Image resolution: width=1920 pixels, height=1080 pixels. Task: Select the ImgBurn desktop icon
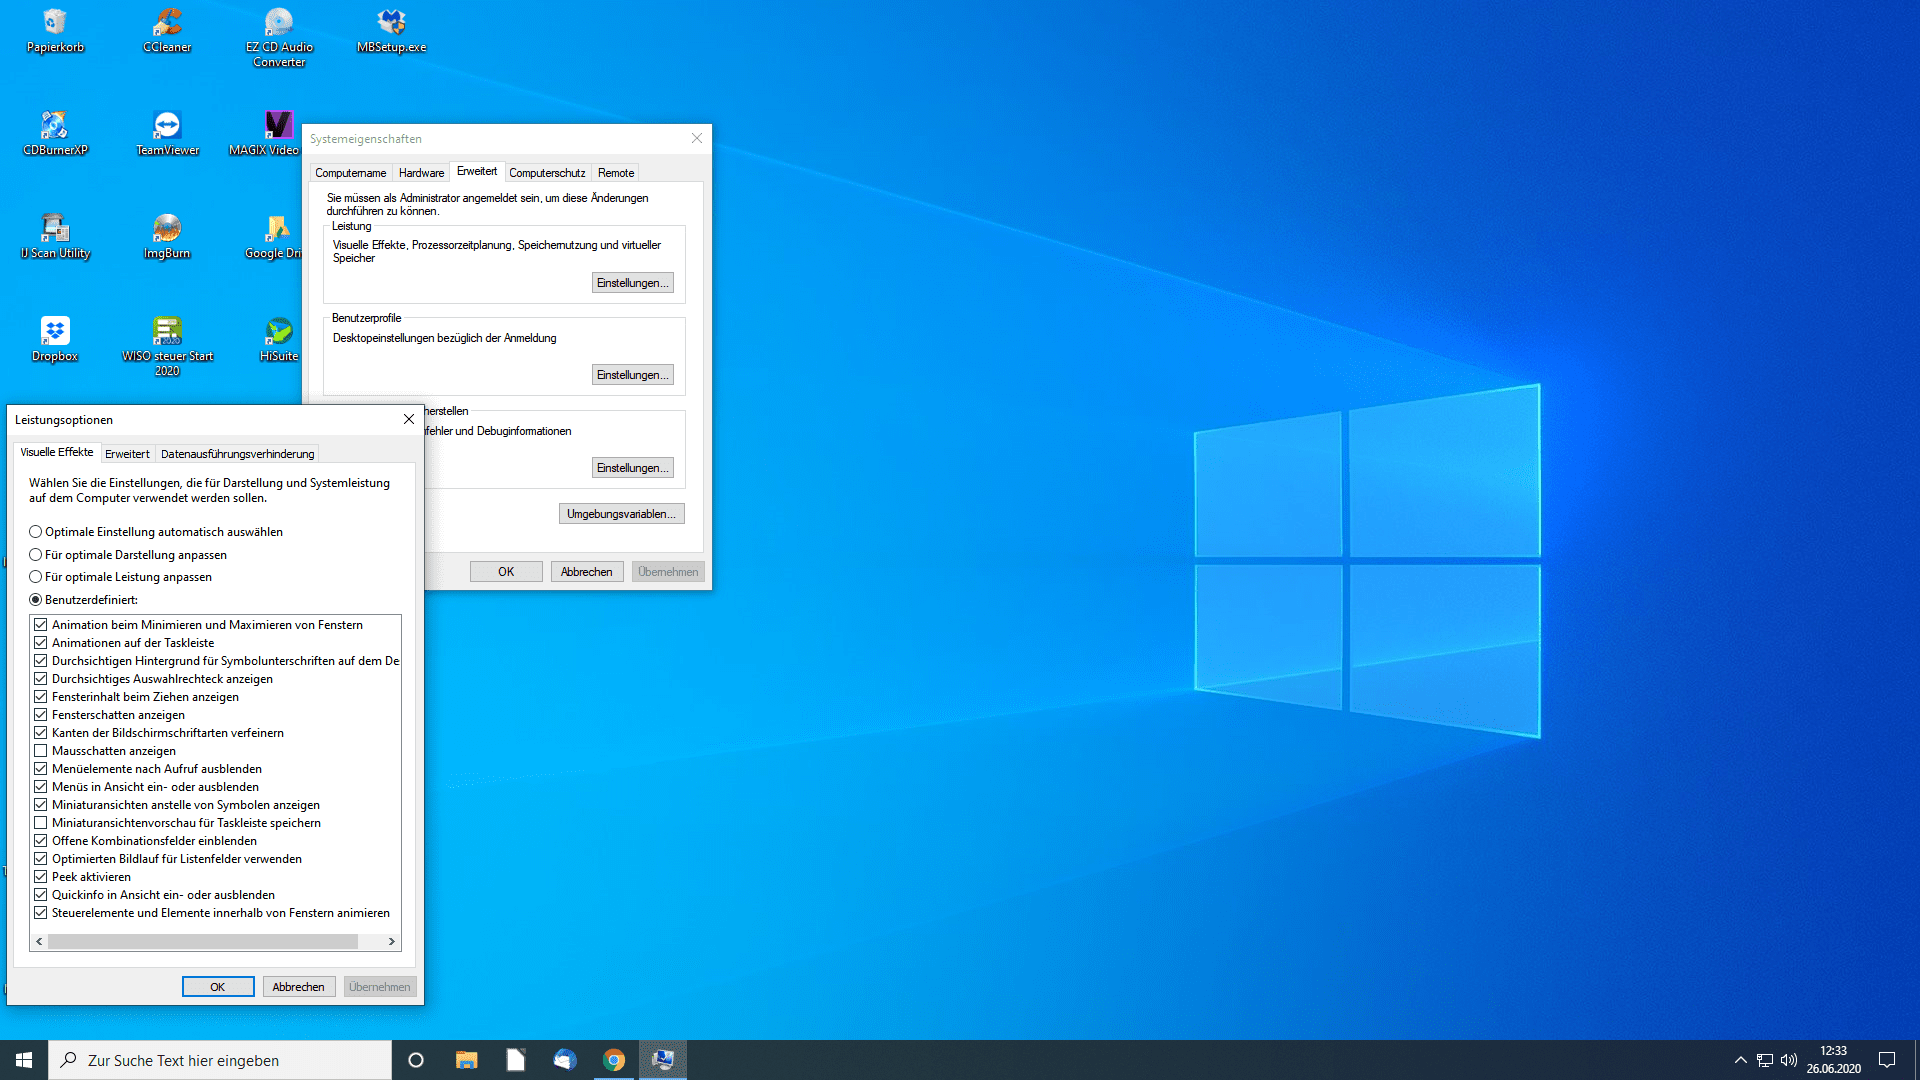click(x=167, y=236)
